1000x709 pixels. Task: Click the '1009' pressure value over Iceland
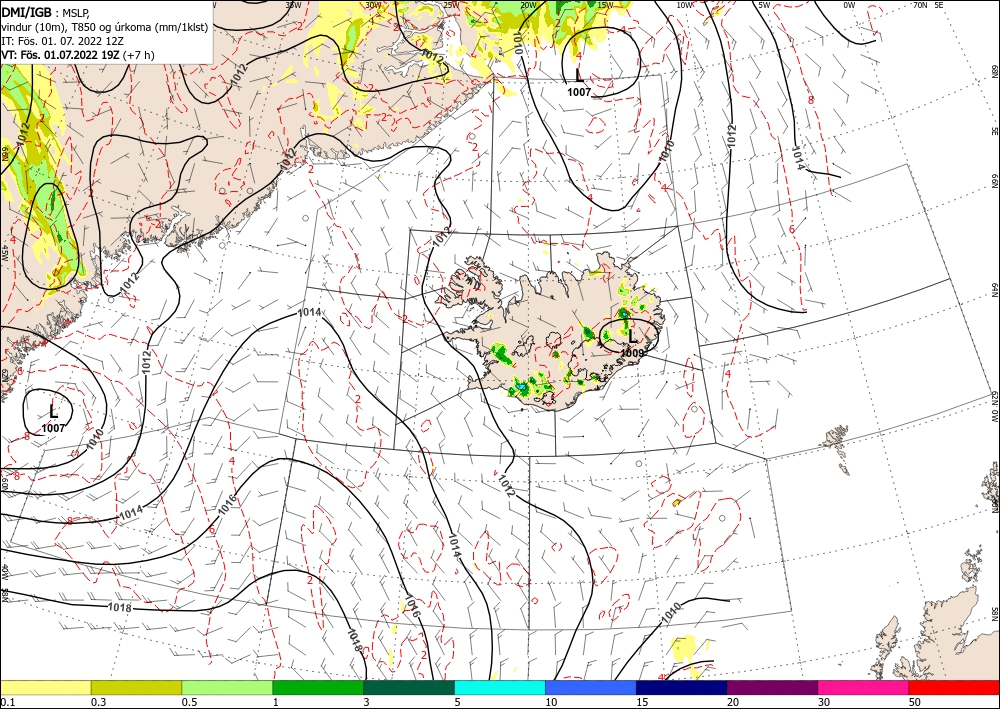pyautogui.click(x=632, y=353)
